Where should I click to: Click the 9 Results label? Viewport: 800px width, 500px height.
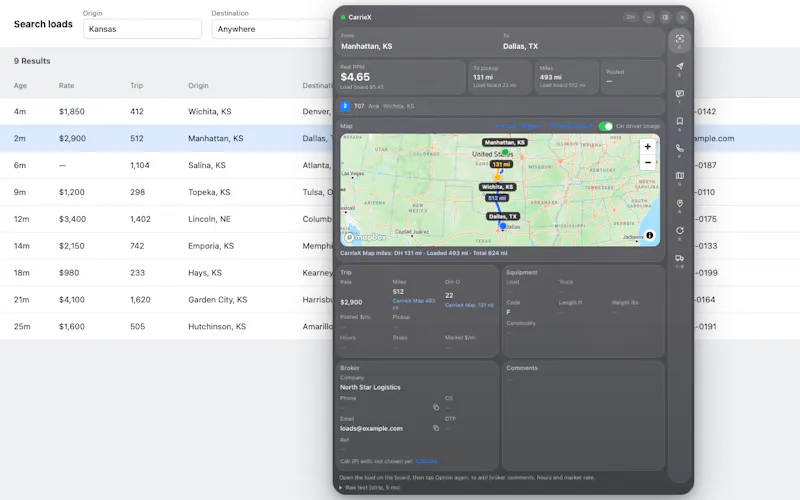(32, 61)
